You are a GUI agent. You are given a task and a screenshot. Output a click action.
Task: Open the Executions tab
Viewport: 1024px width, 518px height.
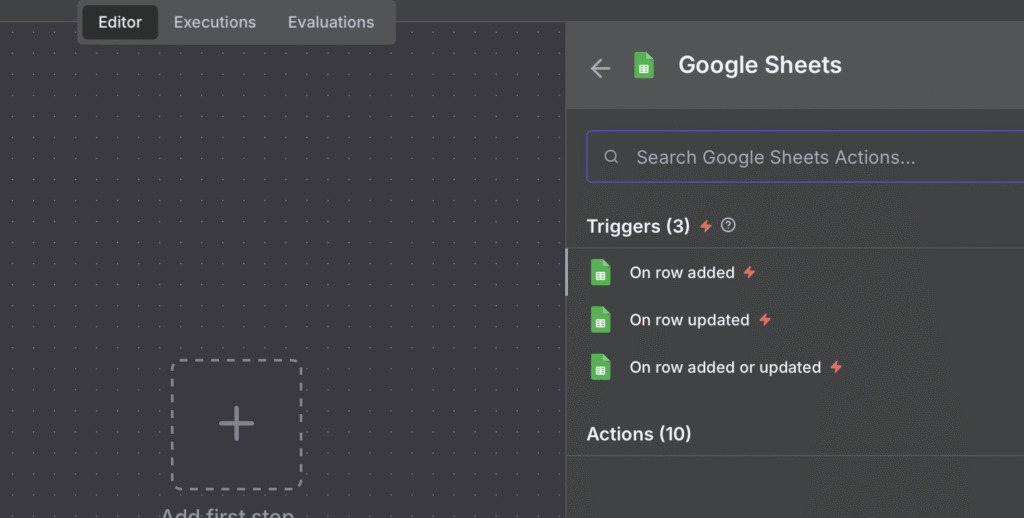click(215, 22)
